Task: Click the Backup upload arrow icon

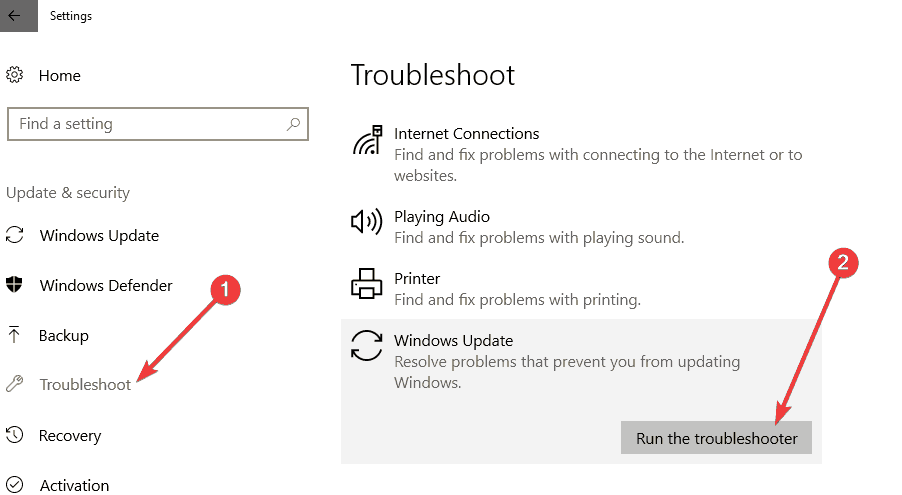Action: [x=15, y=335]
